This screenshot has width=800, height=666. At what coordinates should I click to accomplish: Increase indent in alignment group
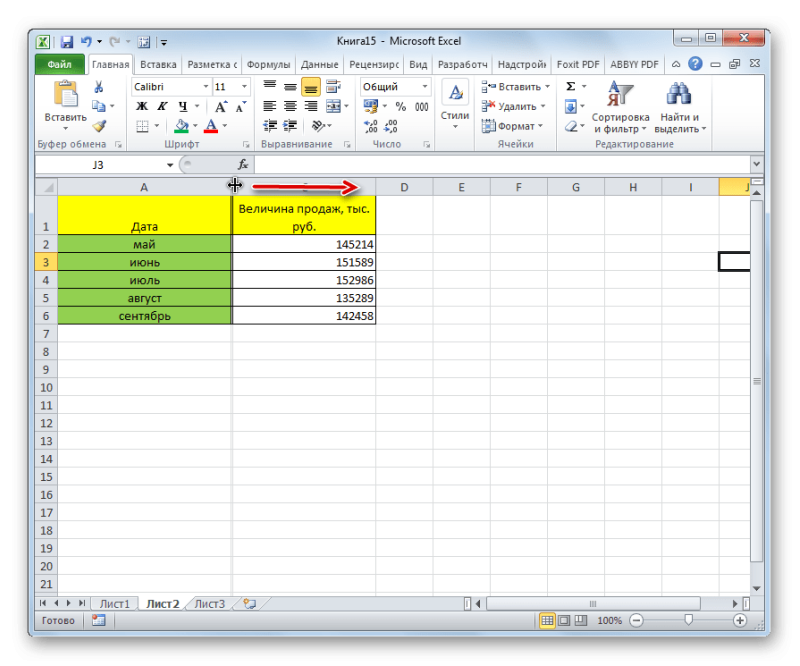pos(290,126)
